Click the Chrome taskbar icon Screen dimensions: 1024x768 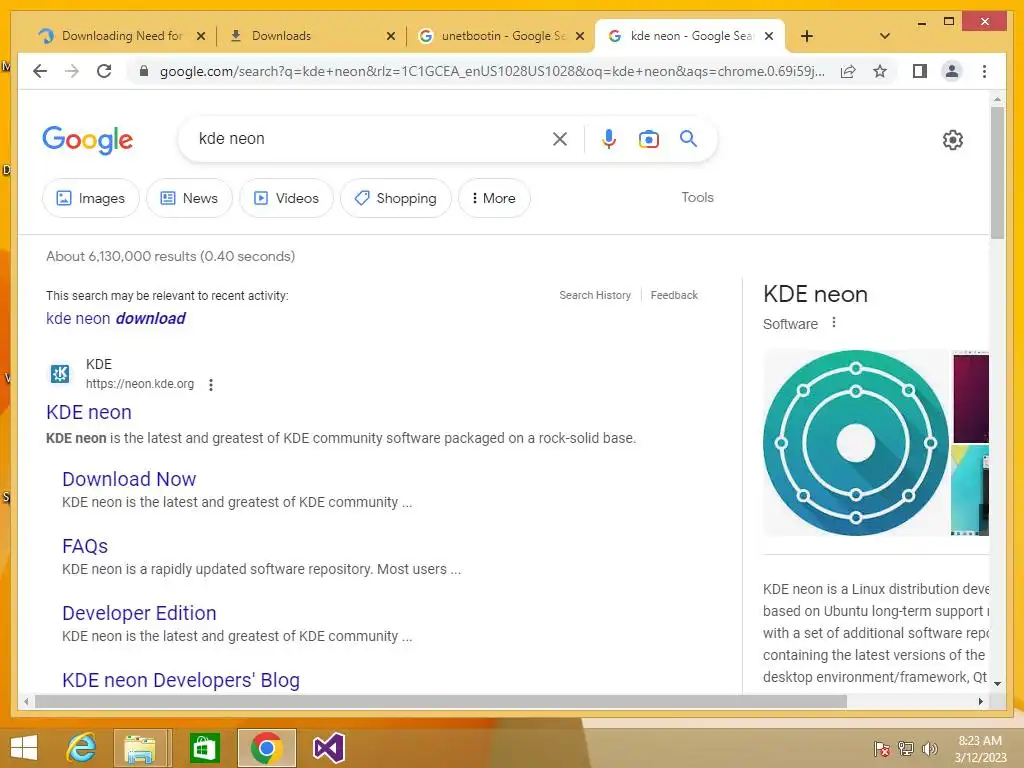[266, 748]
